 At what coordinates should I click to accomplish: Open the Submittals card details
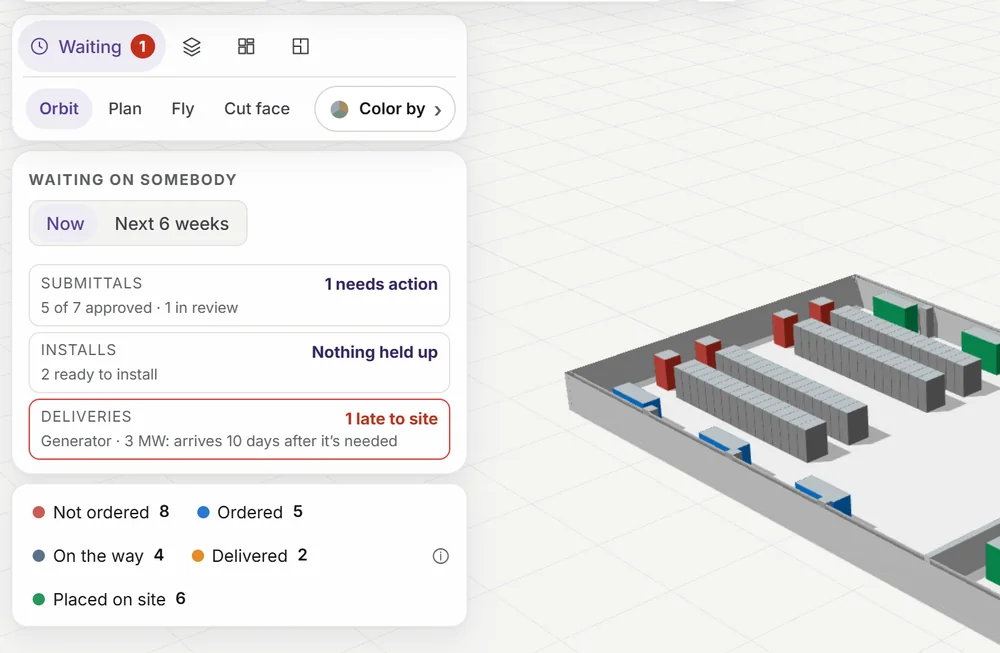[239, 295]
